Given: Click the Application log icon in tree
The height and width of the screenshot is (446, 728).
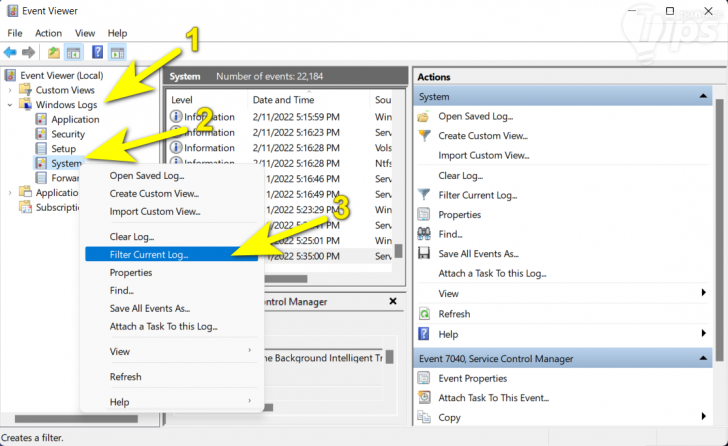Looking at the screenshot, I should pos(41,119).
